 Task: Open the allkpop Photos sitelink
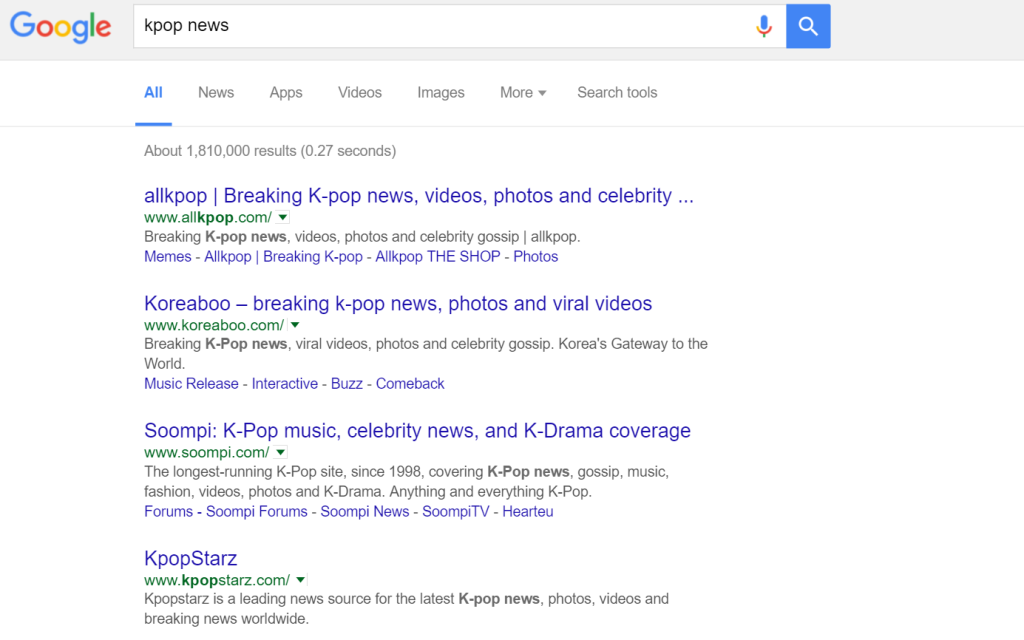pyautogui.click(x=536, y=257)
